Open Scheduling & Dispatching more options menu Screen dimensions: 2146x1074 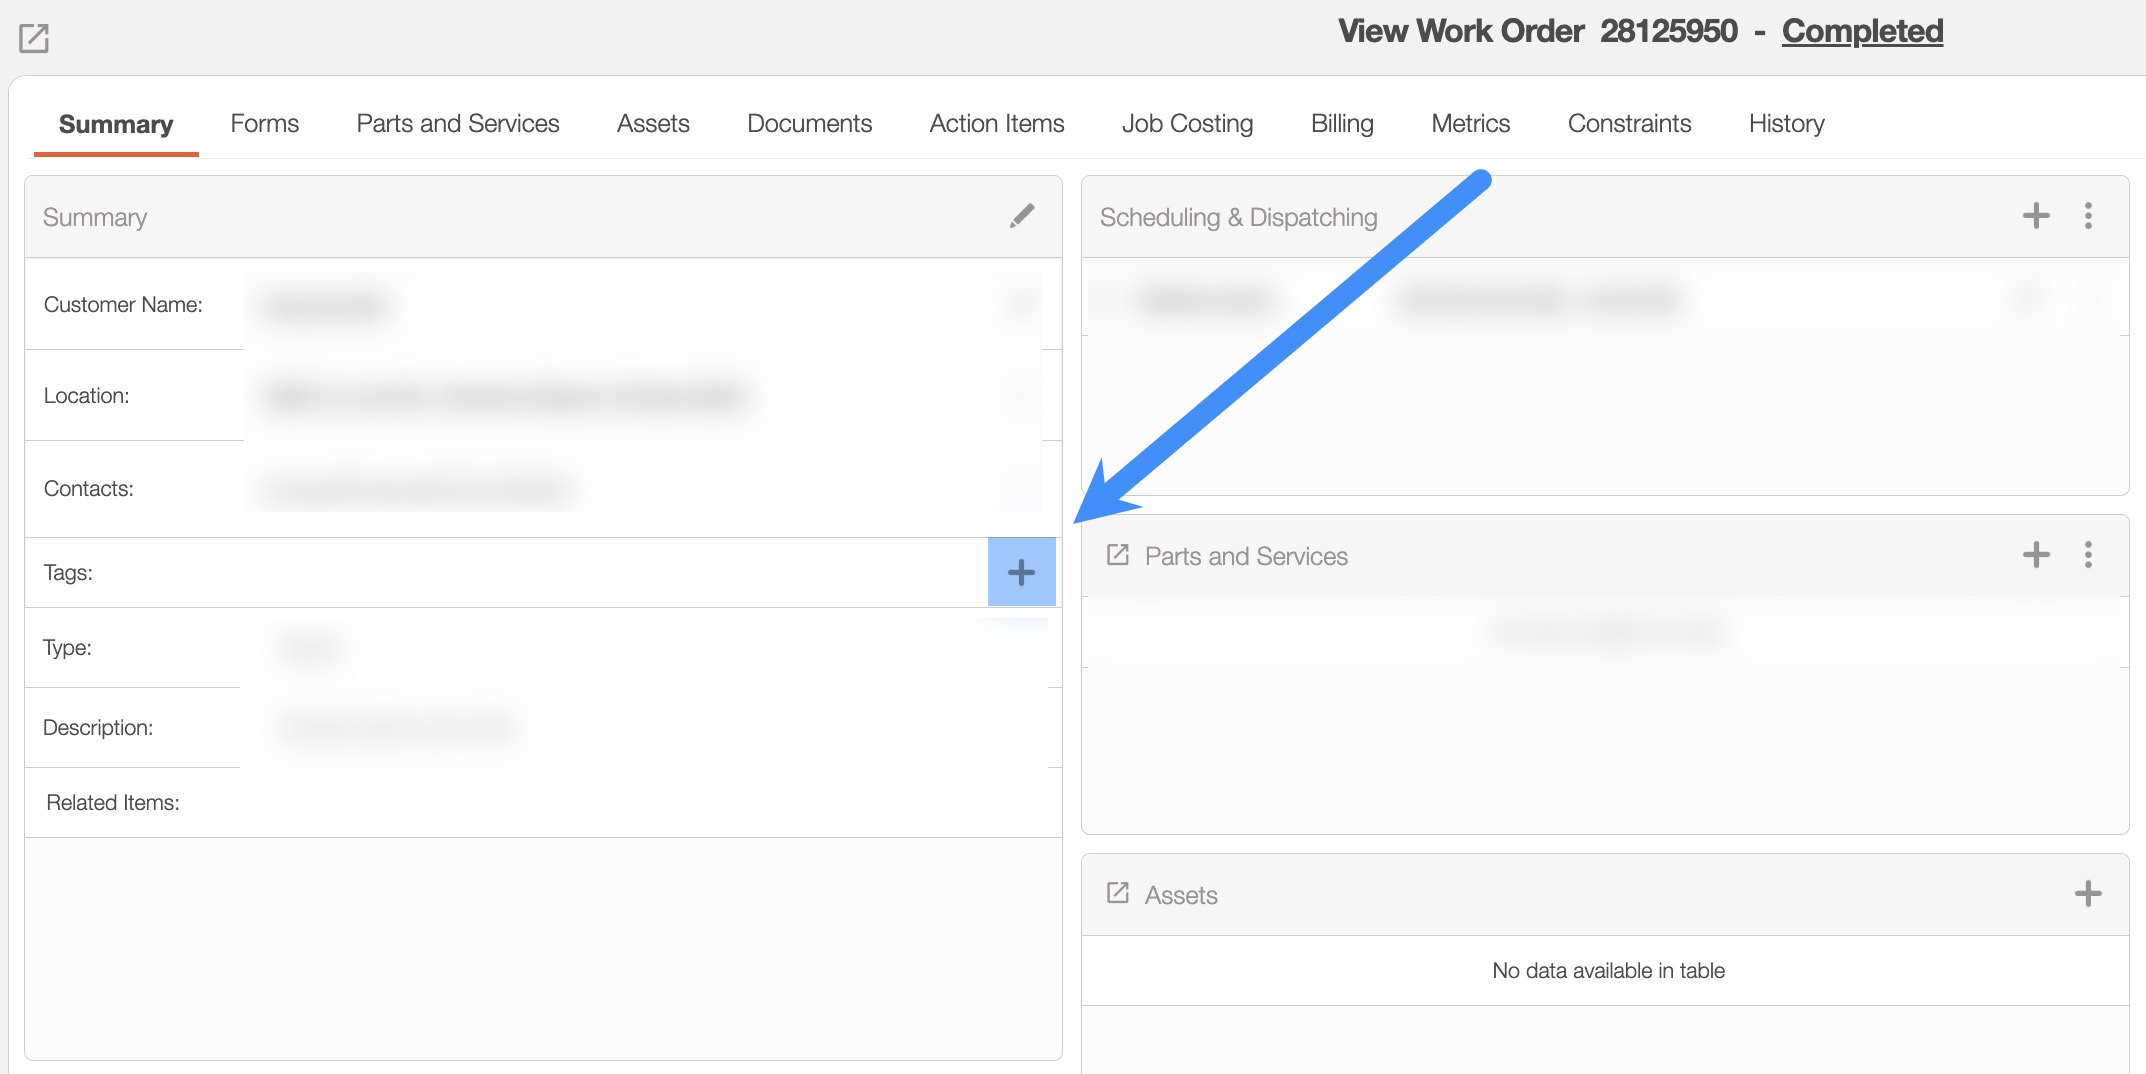[2088, 216]
